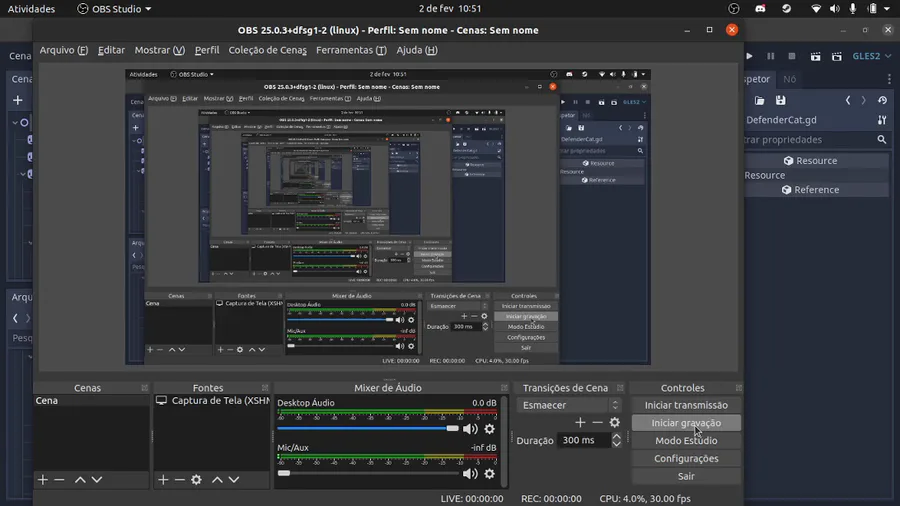Open Coleção de Cenas menu
This screenshot has height=506, width=900.
267,50
